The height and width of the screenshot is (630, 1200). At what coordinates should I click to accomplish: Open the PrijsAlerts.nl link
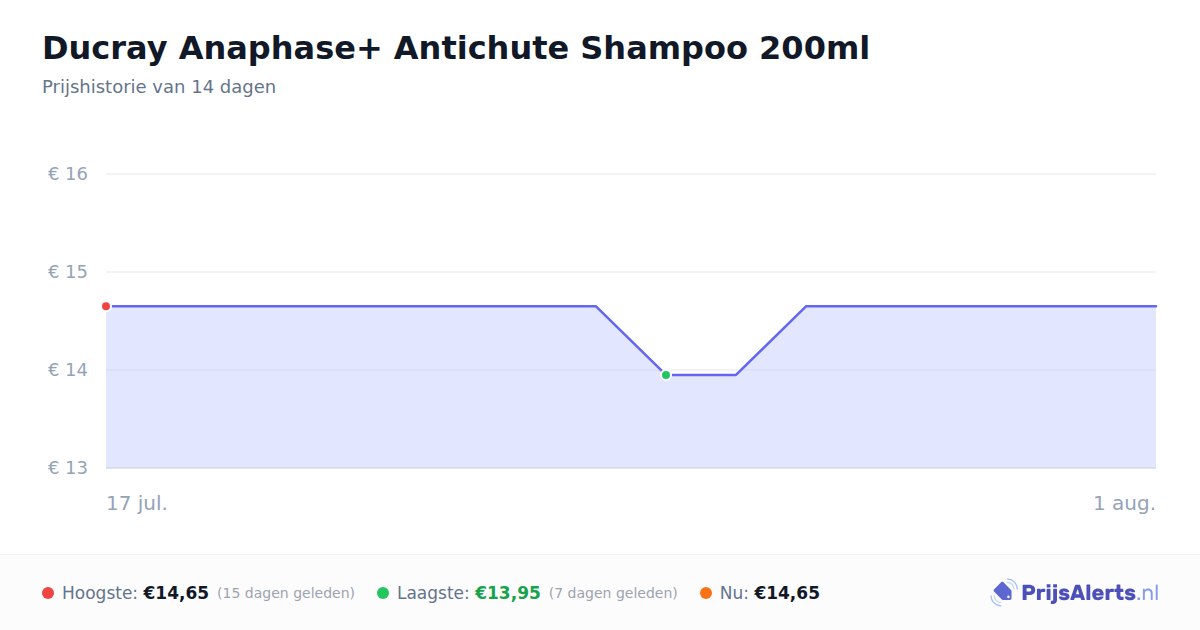pyautogui.click(x=1090, y=593)
